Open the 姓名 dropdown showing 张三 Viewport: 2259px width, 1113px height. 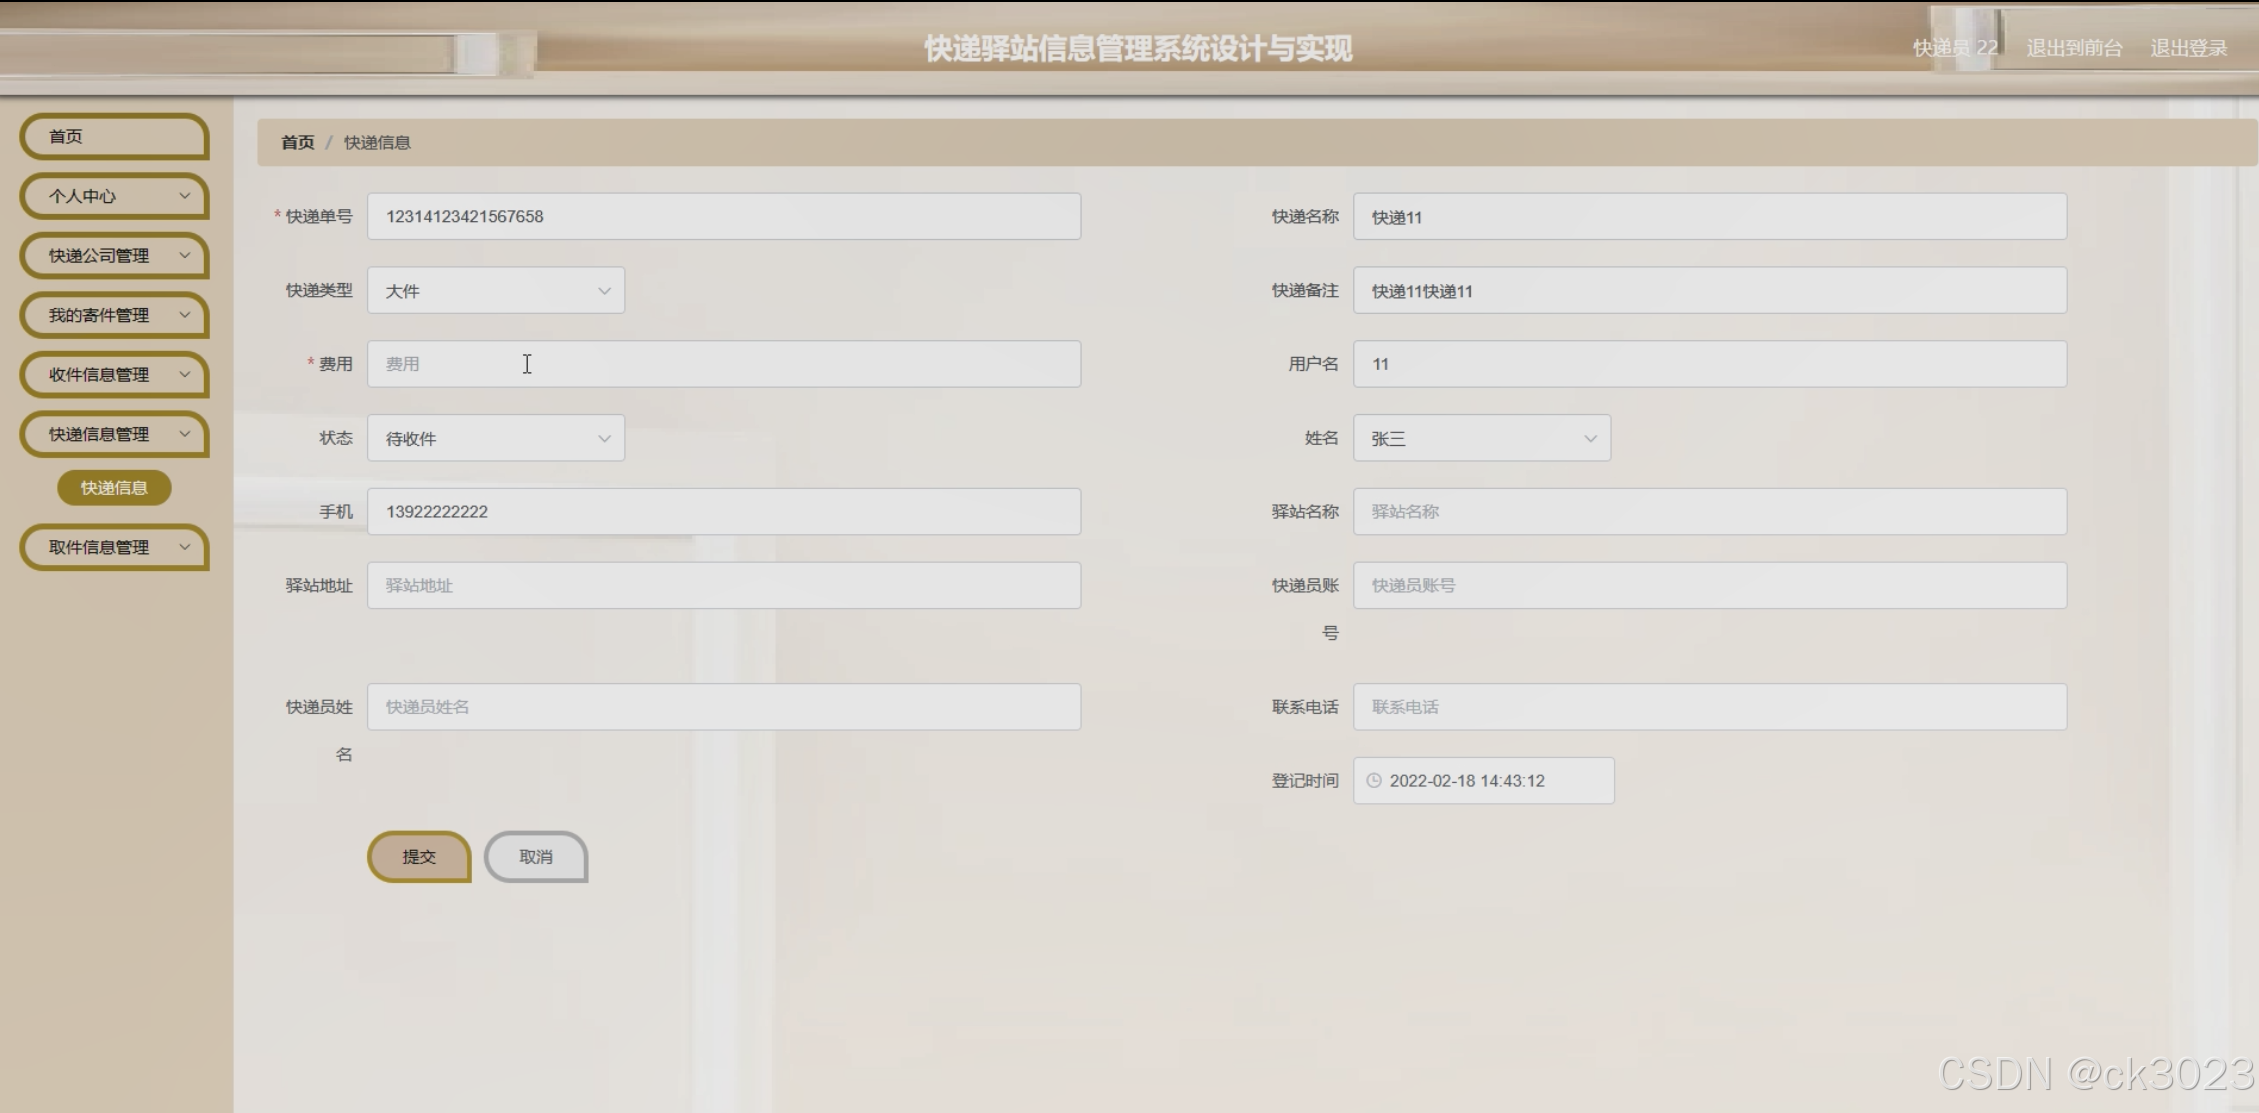1481,438
